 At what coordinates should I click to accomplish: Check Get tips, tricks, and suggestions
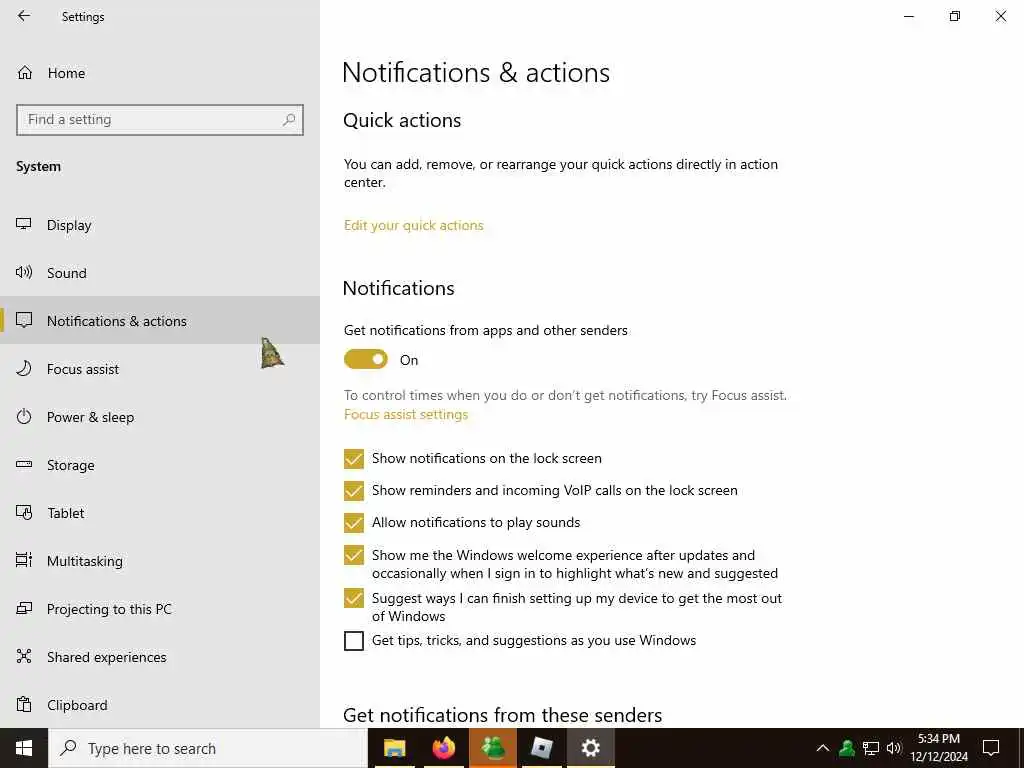[x=353, y=641]
